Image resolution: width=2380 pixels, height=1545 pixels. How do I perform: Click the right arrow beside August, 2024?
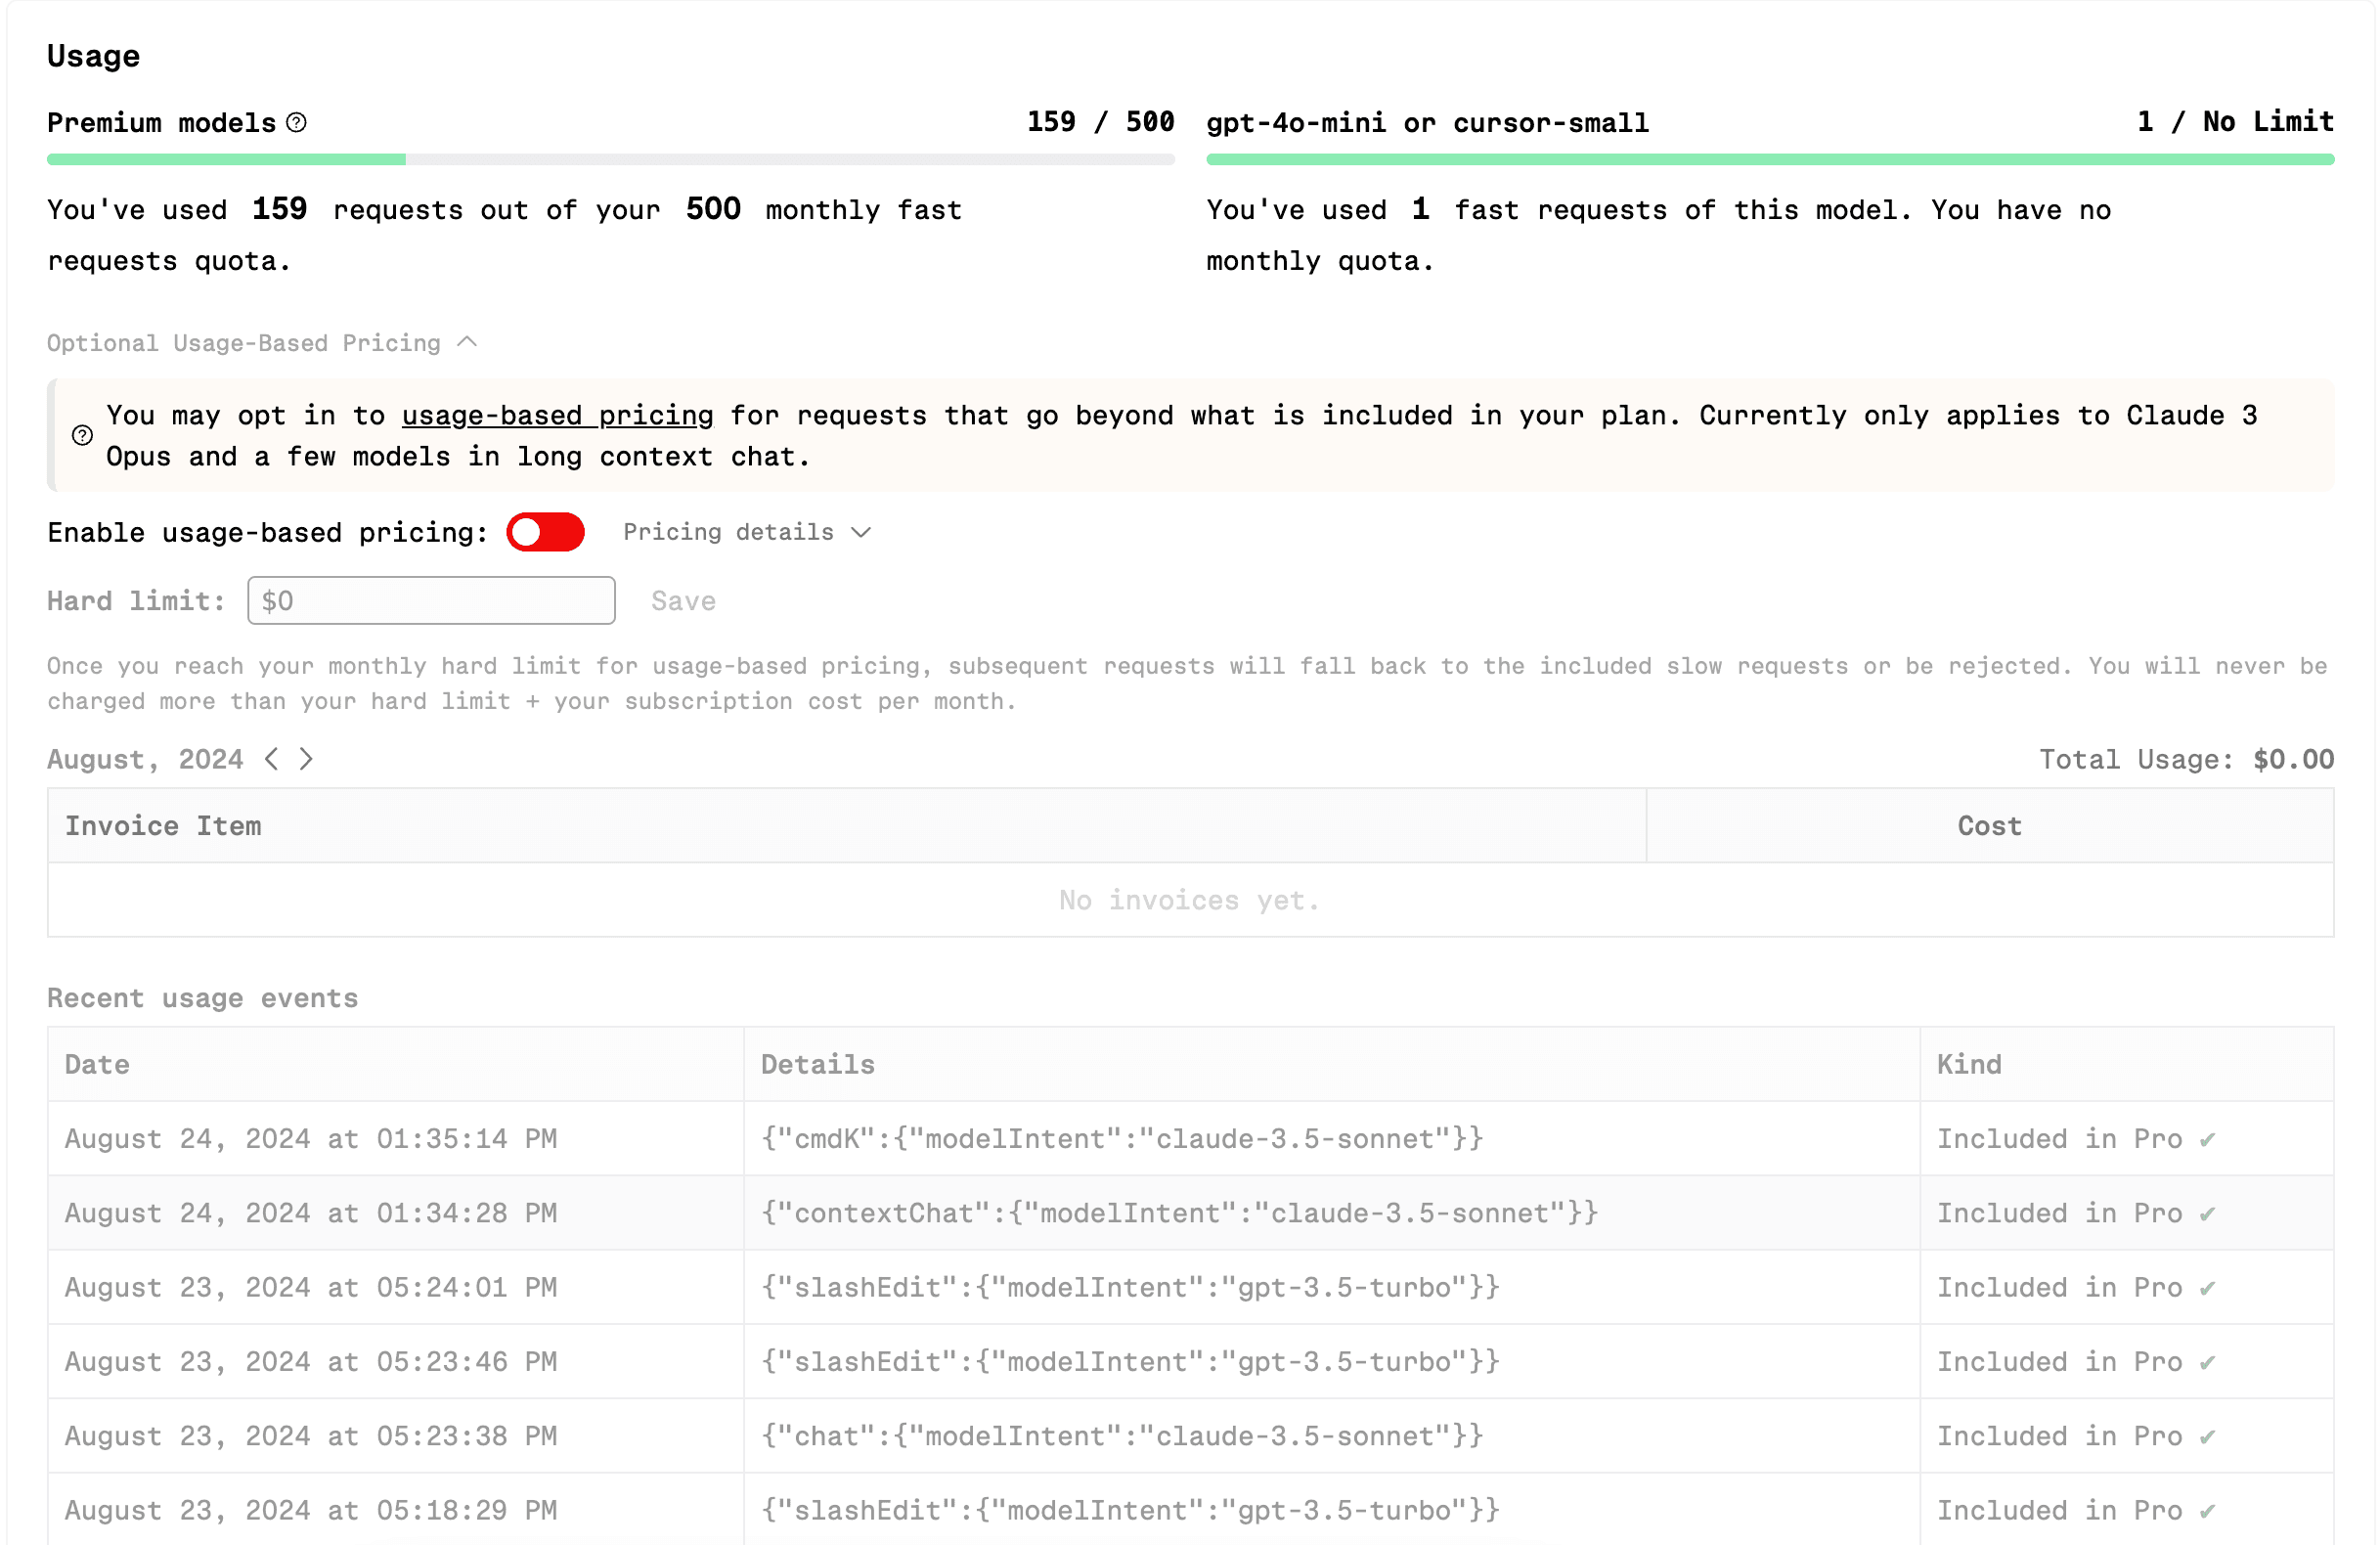coord(308,759)
